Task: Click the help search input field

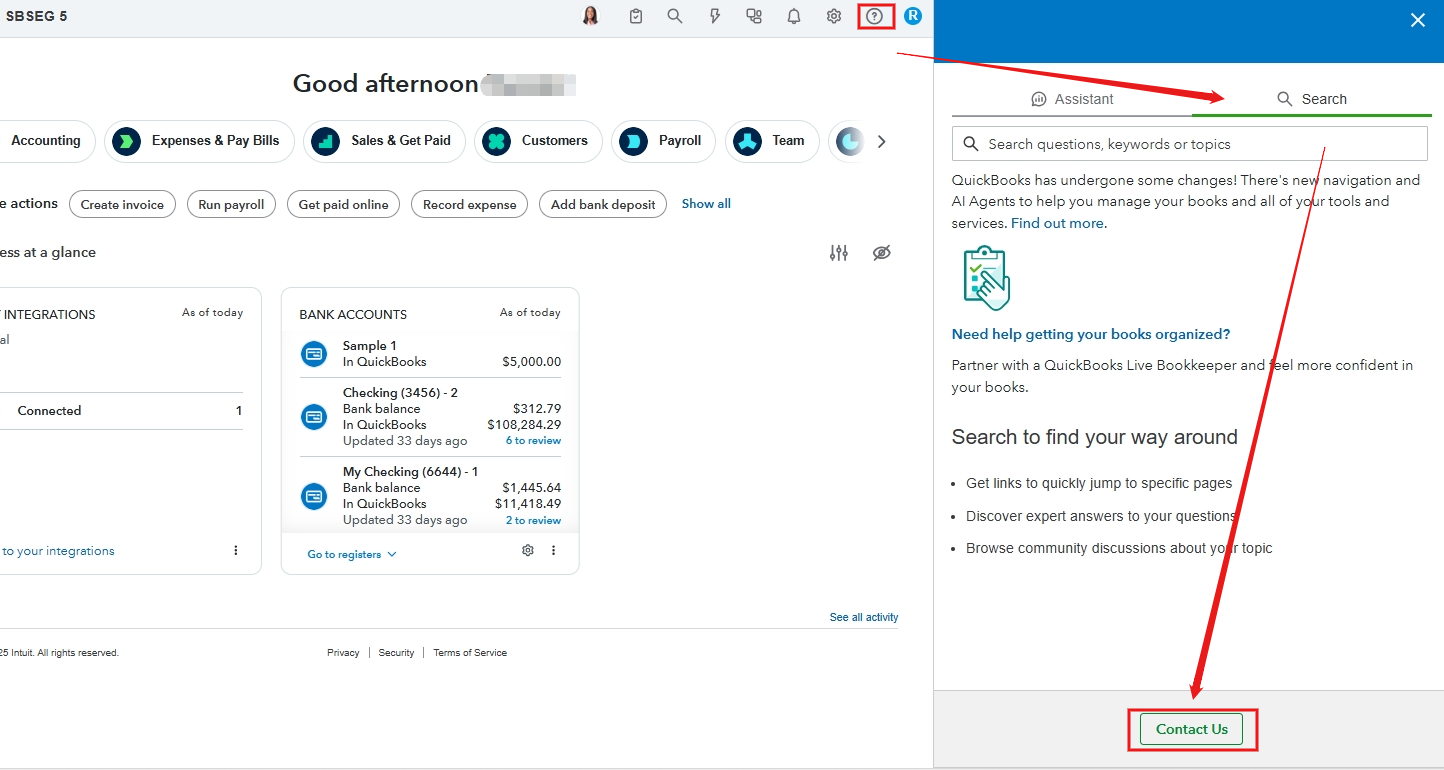Action: (1190, 144)
